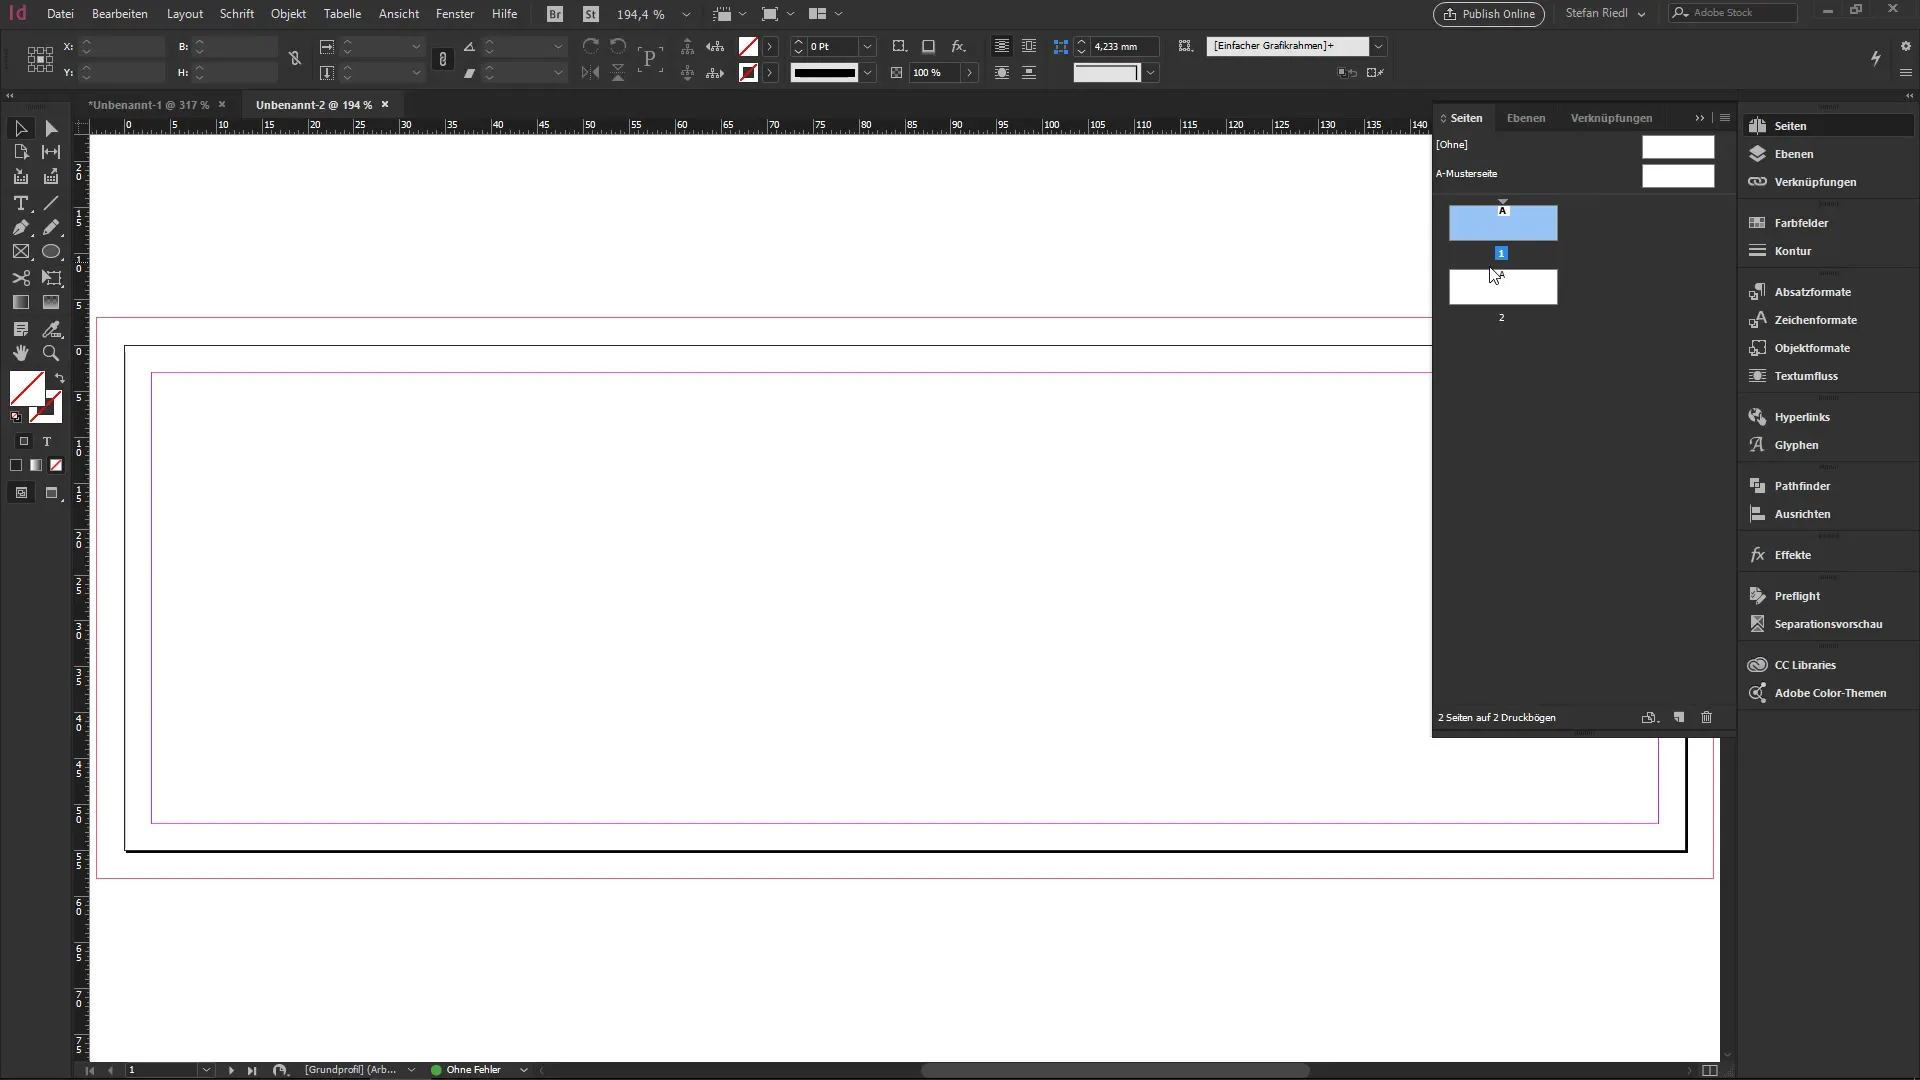The height and width of the screenshot is (1080, 1920).
Task: Swap fill and stroke arrows
Action: tap(60, 378)
